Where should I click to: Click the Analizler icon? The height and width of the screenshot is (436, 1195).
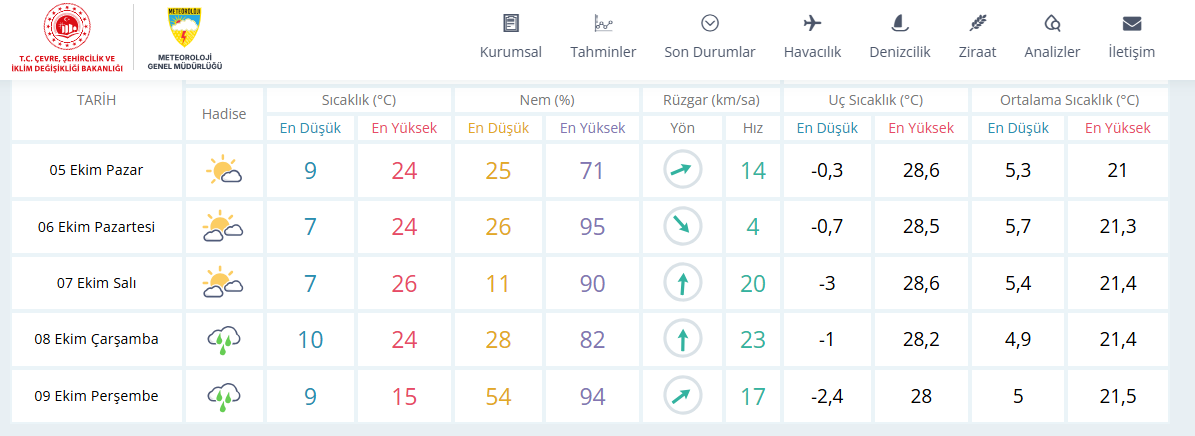point(1052,23)
